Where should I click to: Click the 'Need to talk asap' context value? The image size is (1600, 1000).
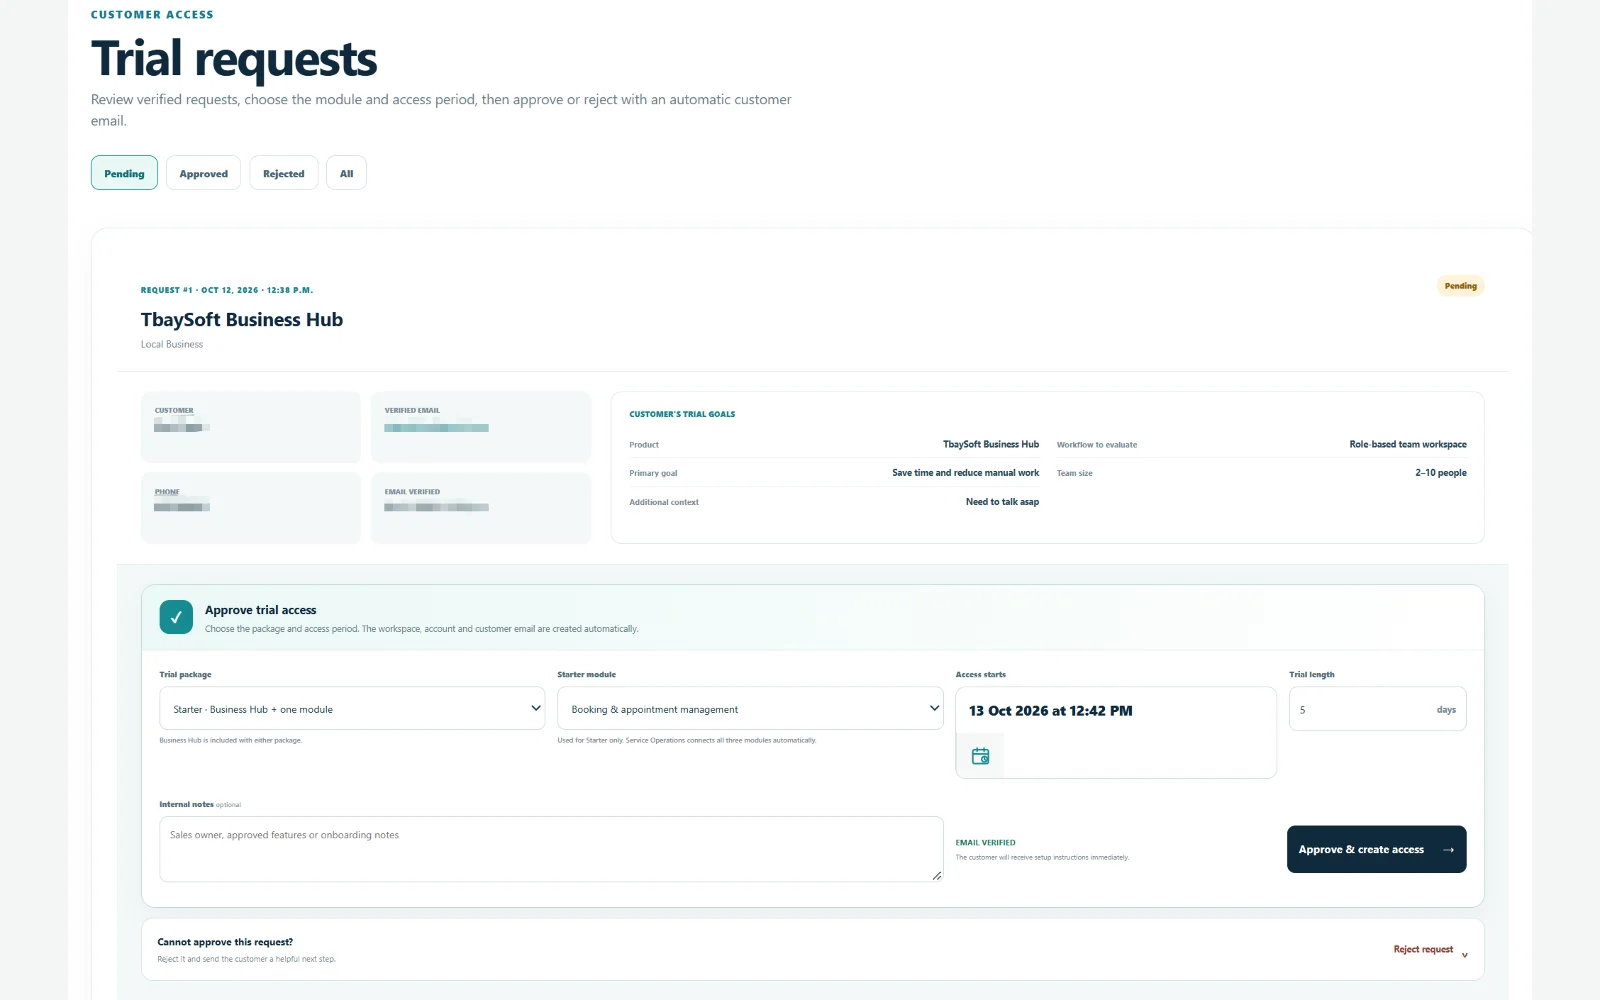(x=1002, y=502)
